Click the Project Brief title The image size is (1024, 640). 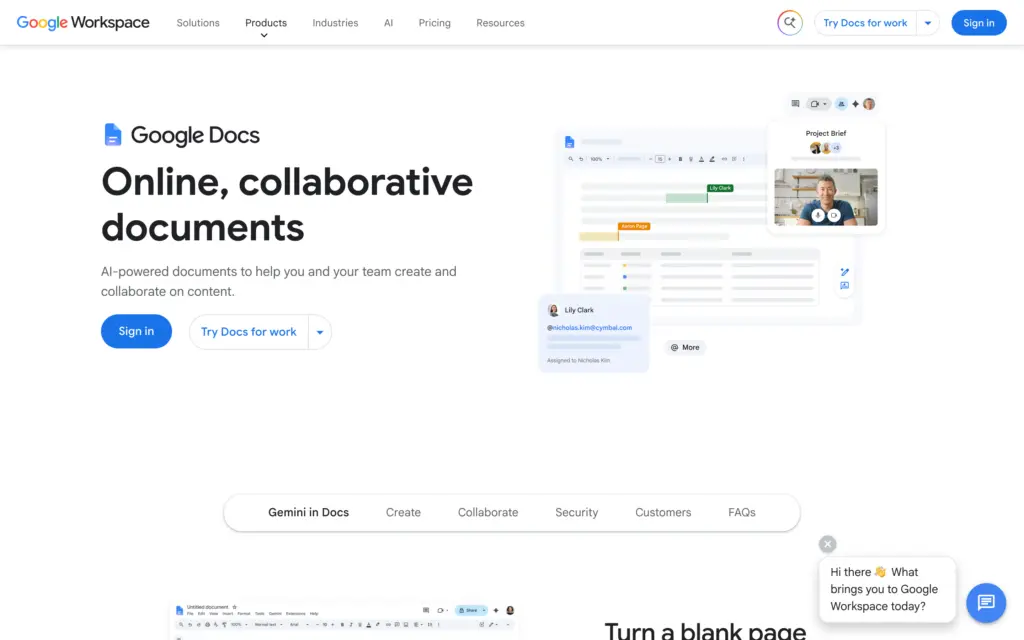825,133
